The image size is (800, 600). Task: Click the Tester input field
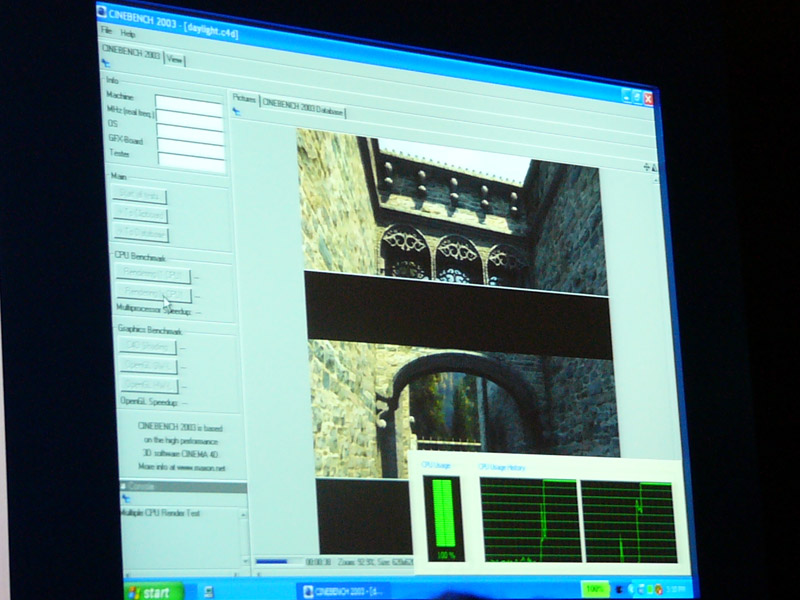pos(191,161)
